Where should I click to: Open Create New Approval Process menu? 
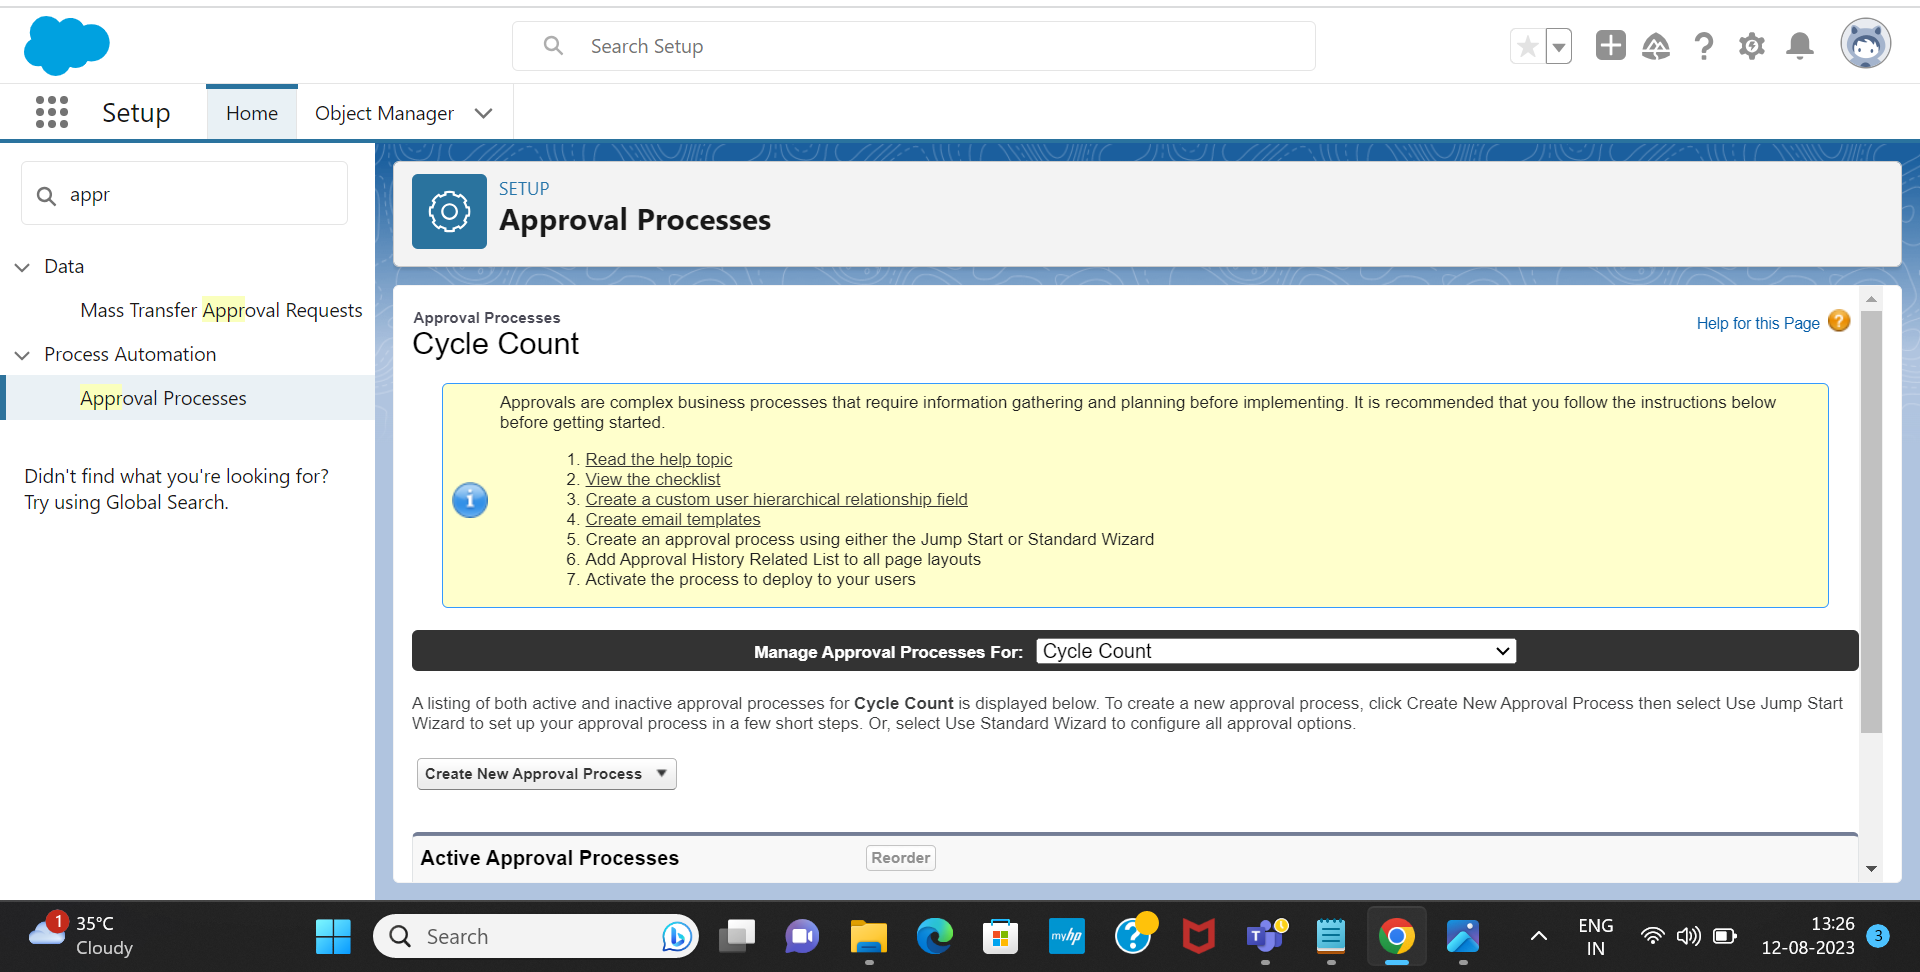coord(547,774)
